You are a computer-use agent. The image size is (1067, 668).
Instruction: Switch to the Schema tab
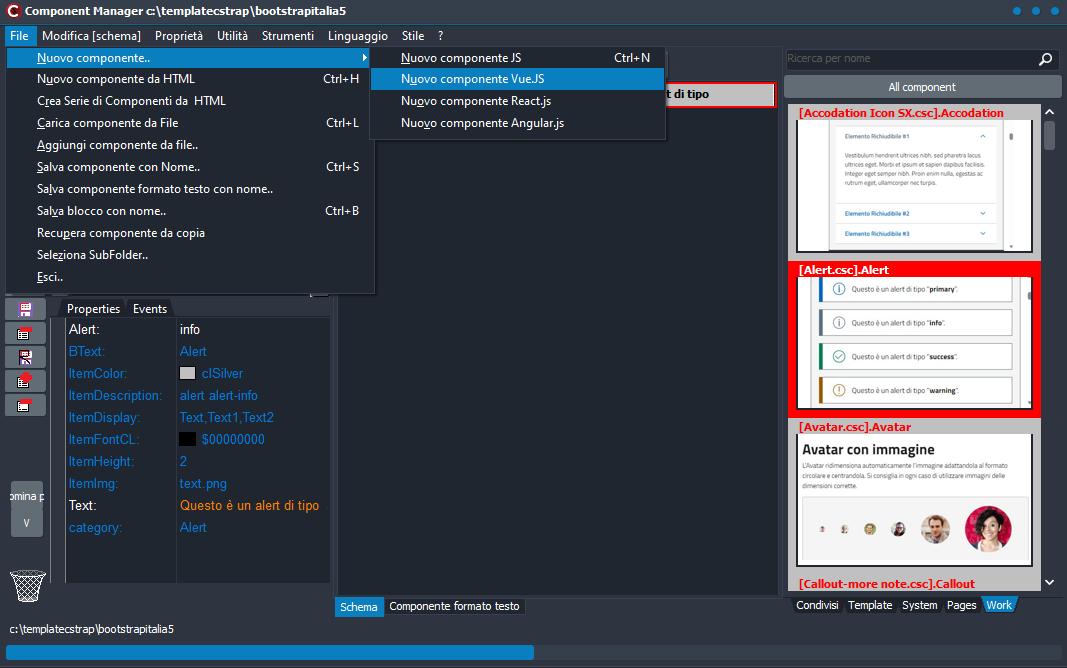(x=359, y=607)
